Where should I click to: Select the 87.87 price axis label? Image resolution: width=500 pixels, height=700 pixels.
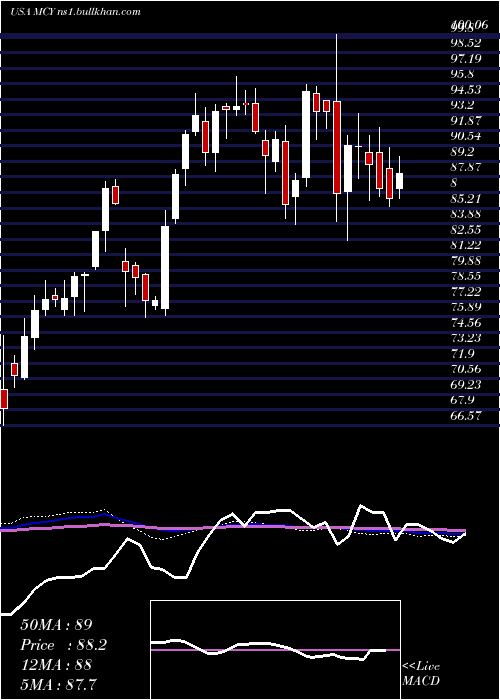point(466,167)
